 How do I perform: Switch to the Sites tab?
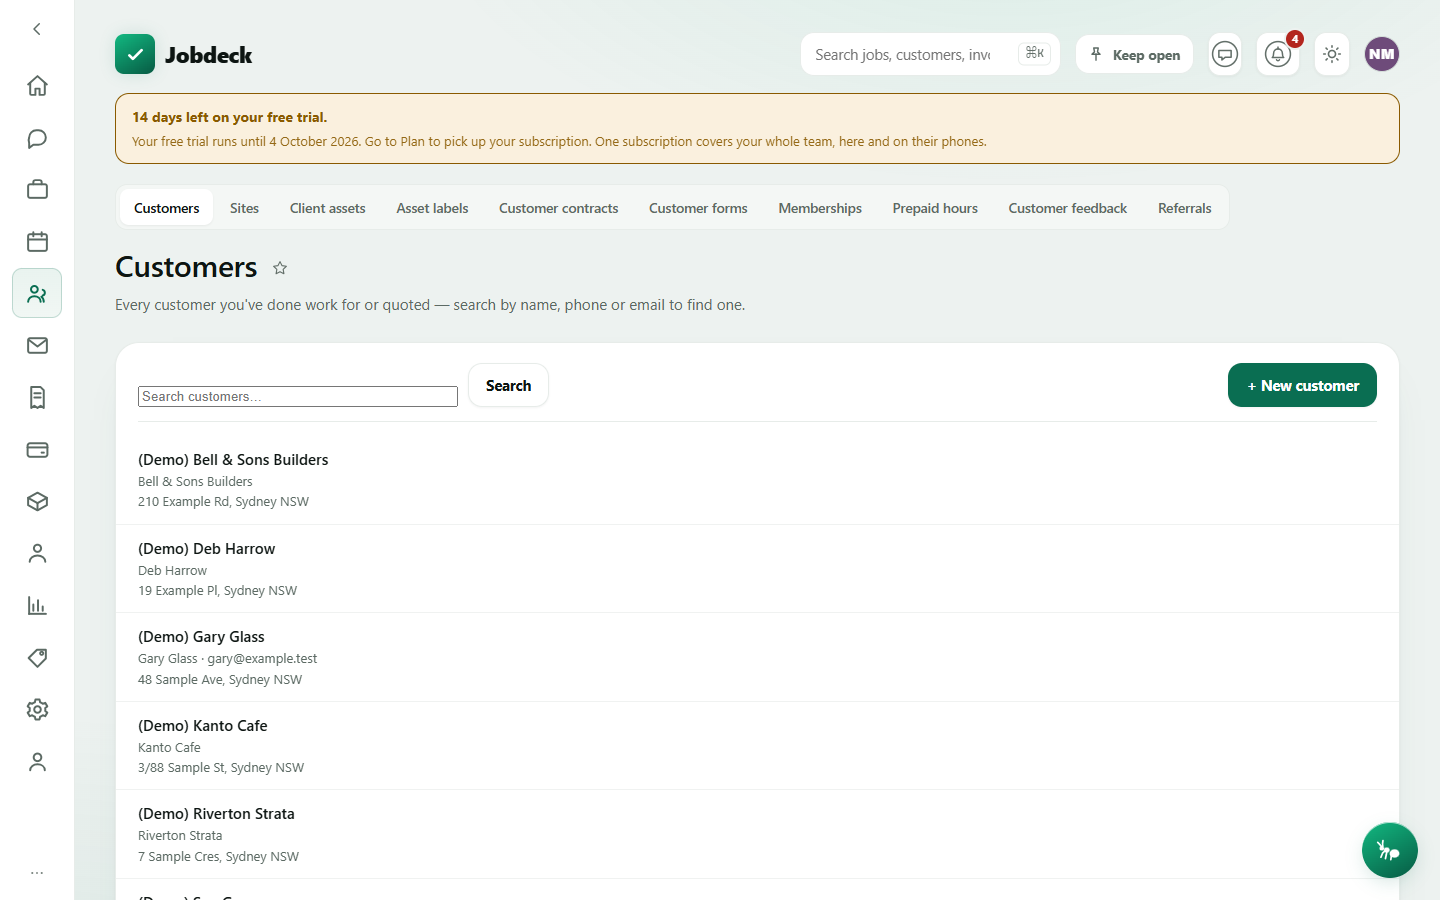coord(244,208)
